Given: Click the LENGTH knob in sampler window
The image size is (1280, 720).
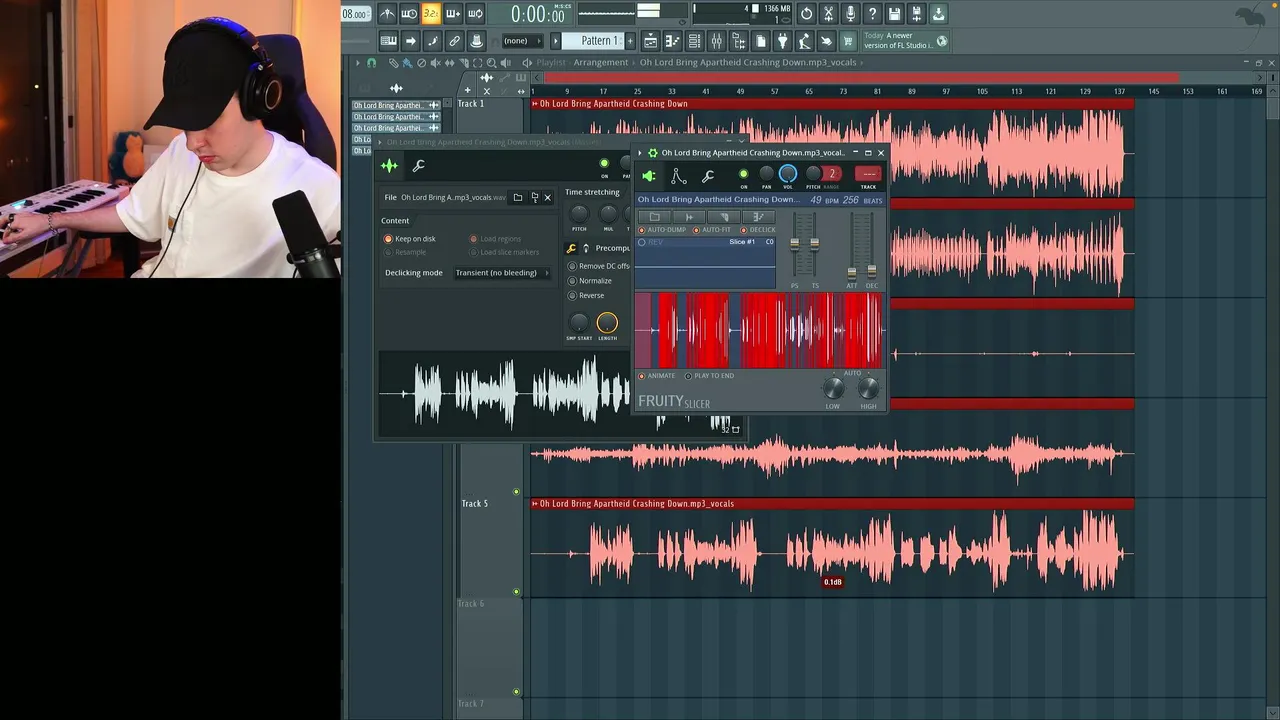Looking at the screenshot, I should point(607,323).
